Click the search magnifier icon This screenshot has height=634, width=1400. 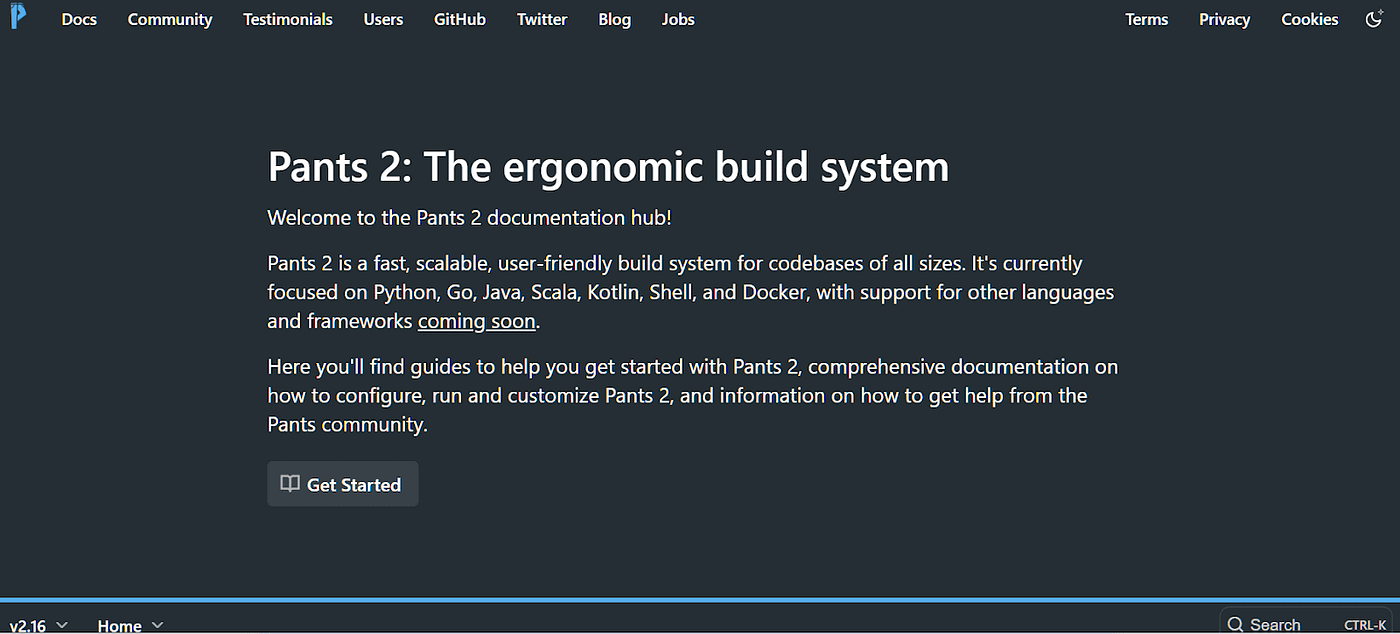coord(1235,624)
